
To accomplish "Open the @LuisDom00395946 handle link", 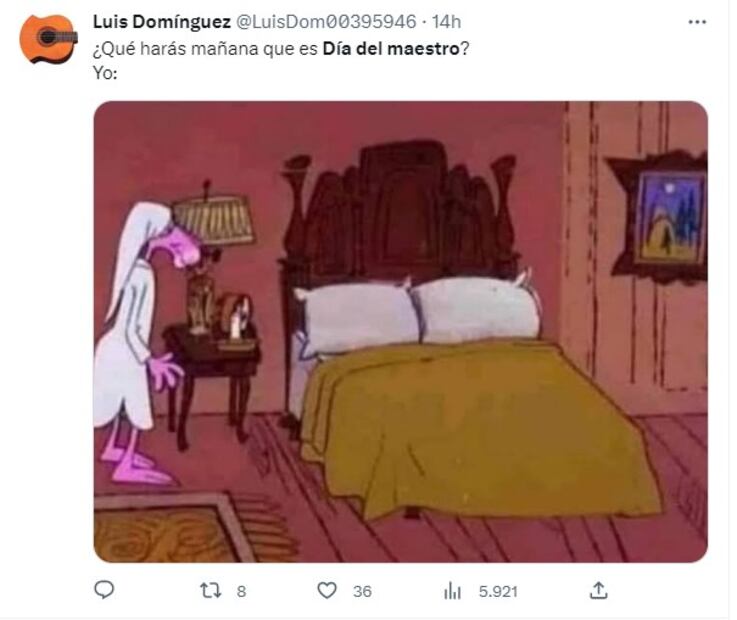I will pos(326,22).
